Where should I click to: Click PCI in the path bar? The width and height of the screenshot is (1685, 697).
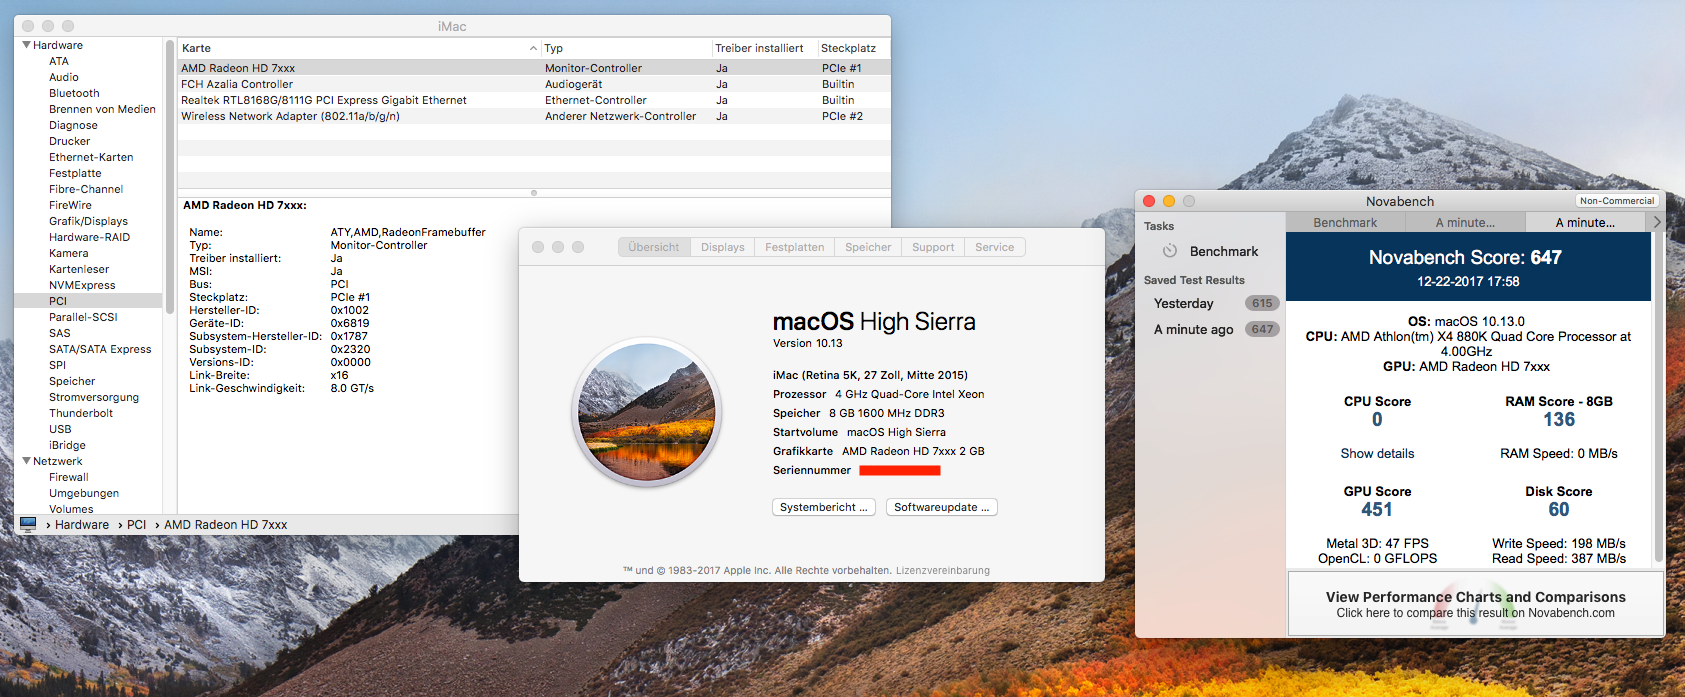click(137, 524)
